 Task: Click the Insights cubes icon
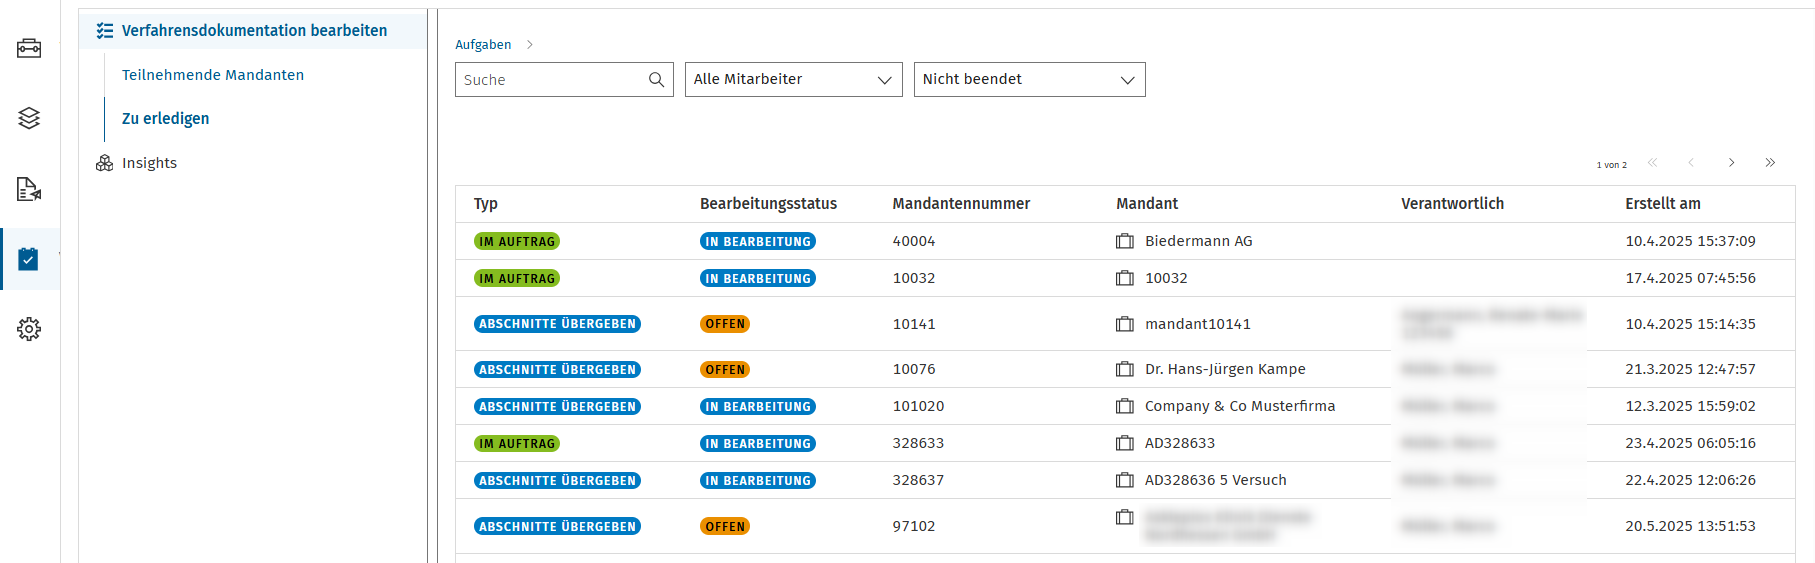click(105, 163)
